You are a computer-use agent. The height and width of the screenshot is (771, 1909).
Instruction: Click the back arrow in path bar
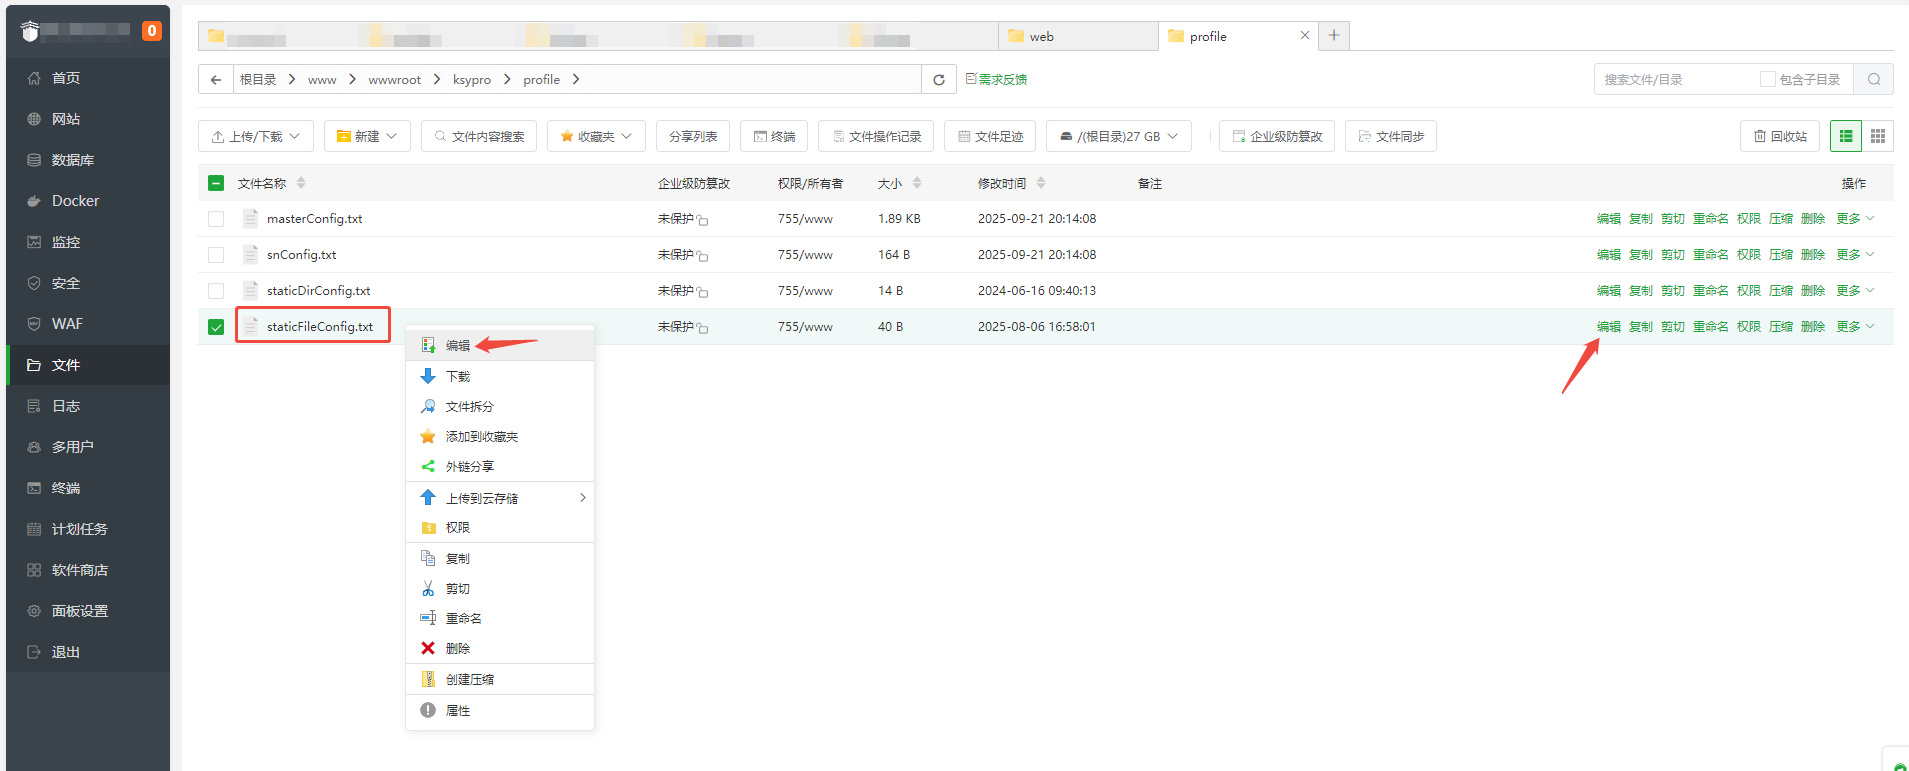point(216,80)
